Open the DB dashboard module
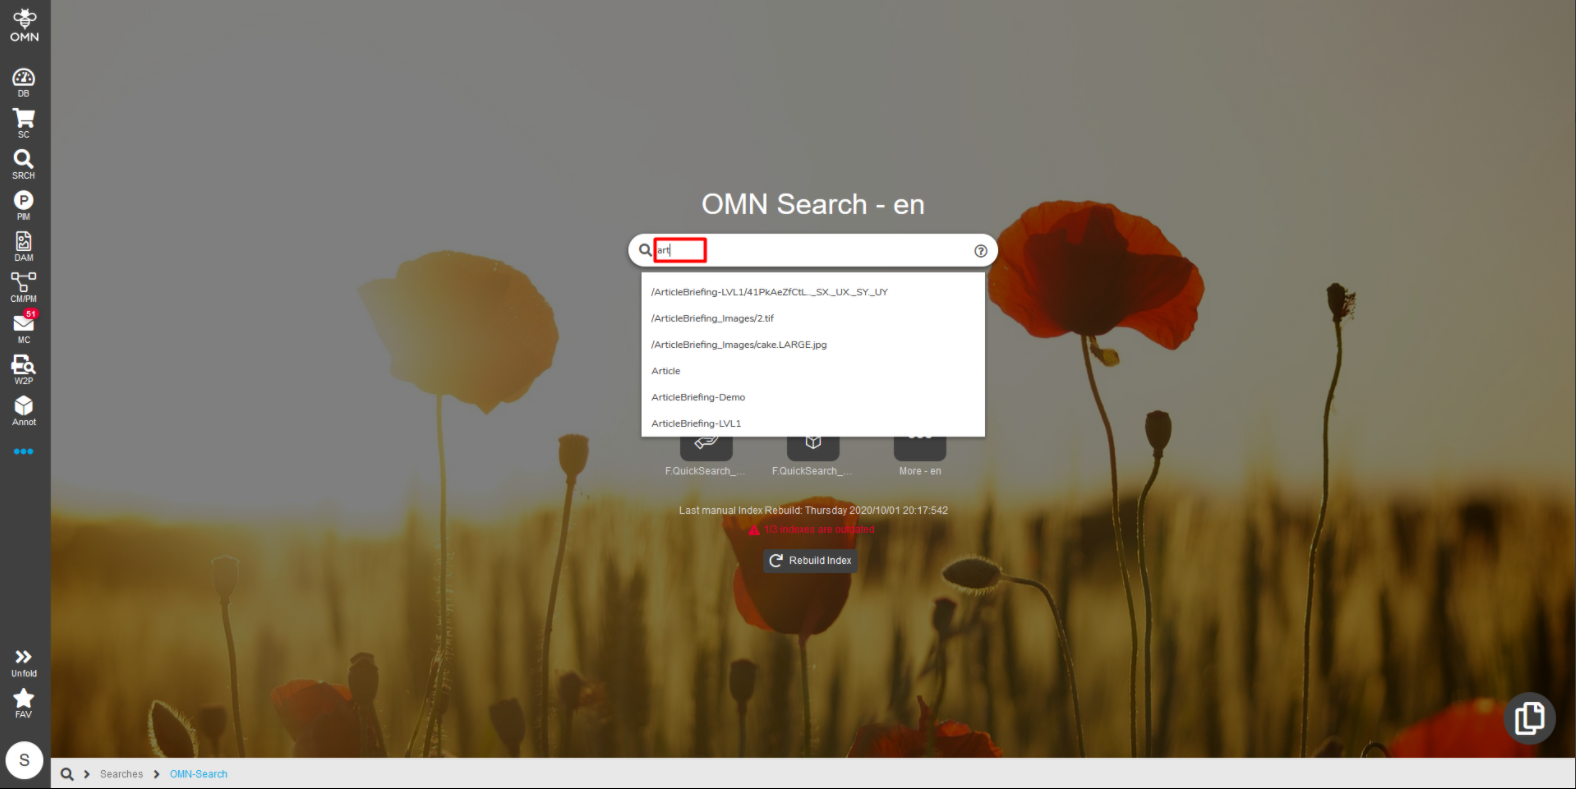This screenshot has width=1576, height=789. tap(24, 83)
